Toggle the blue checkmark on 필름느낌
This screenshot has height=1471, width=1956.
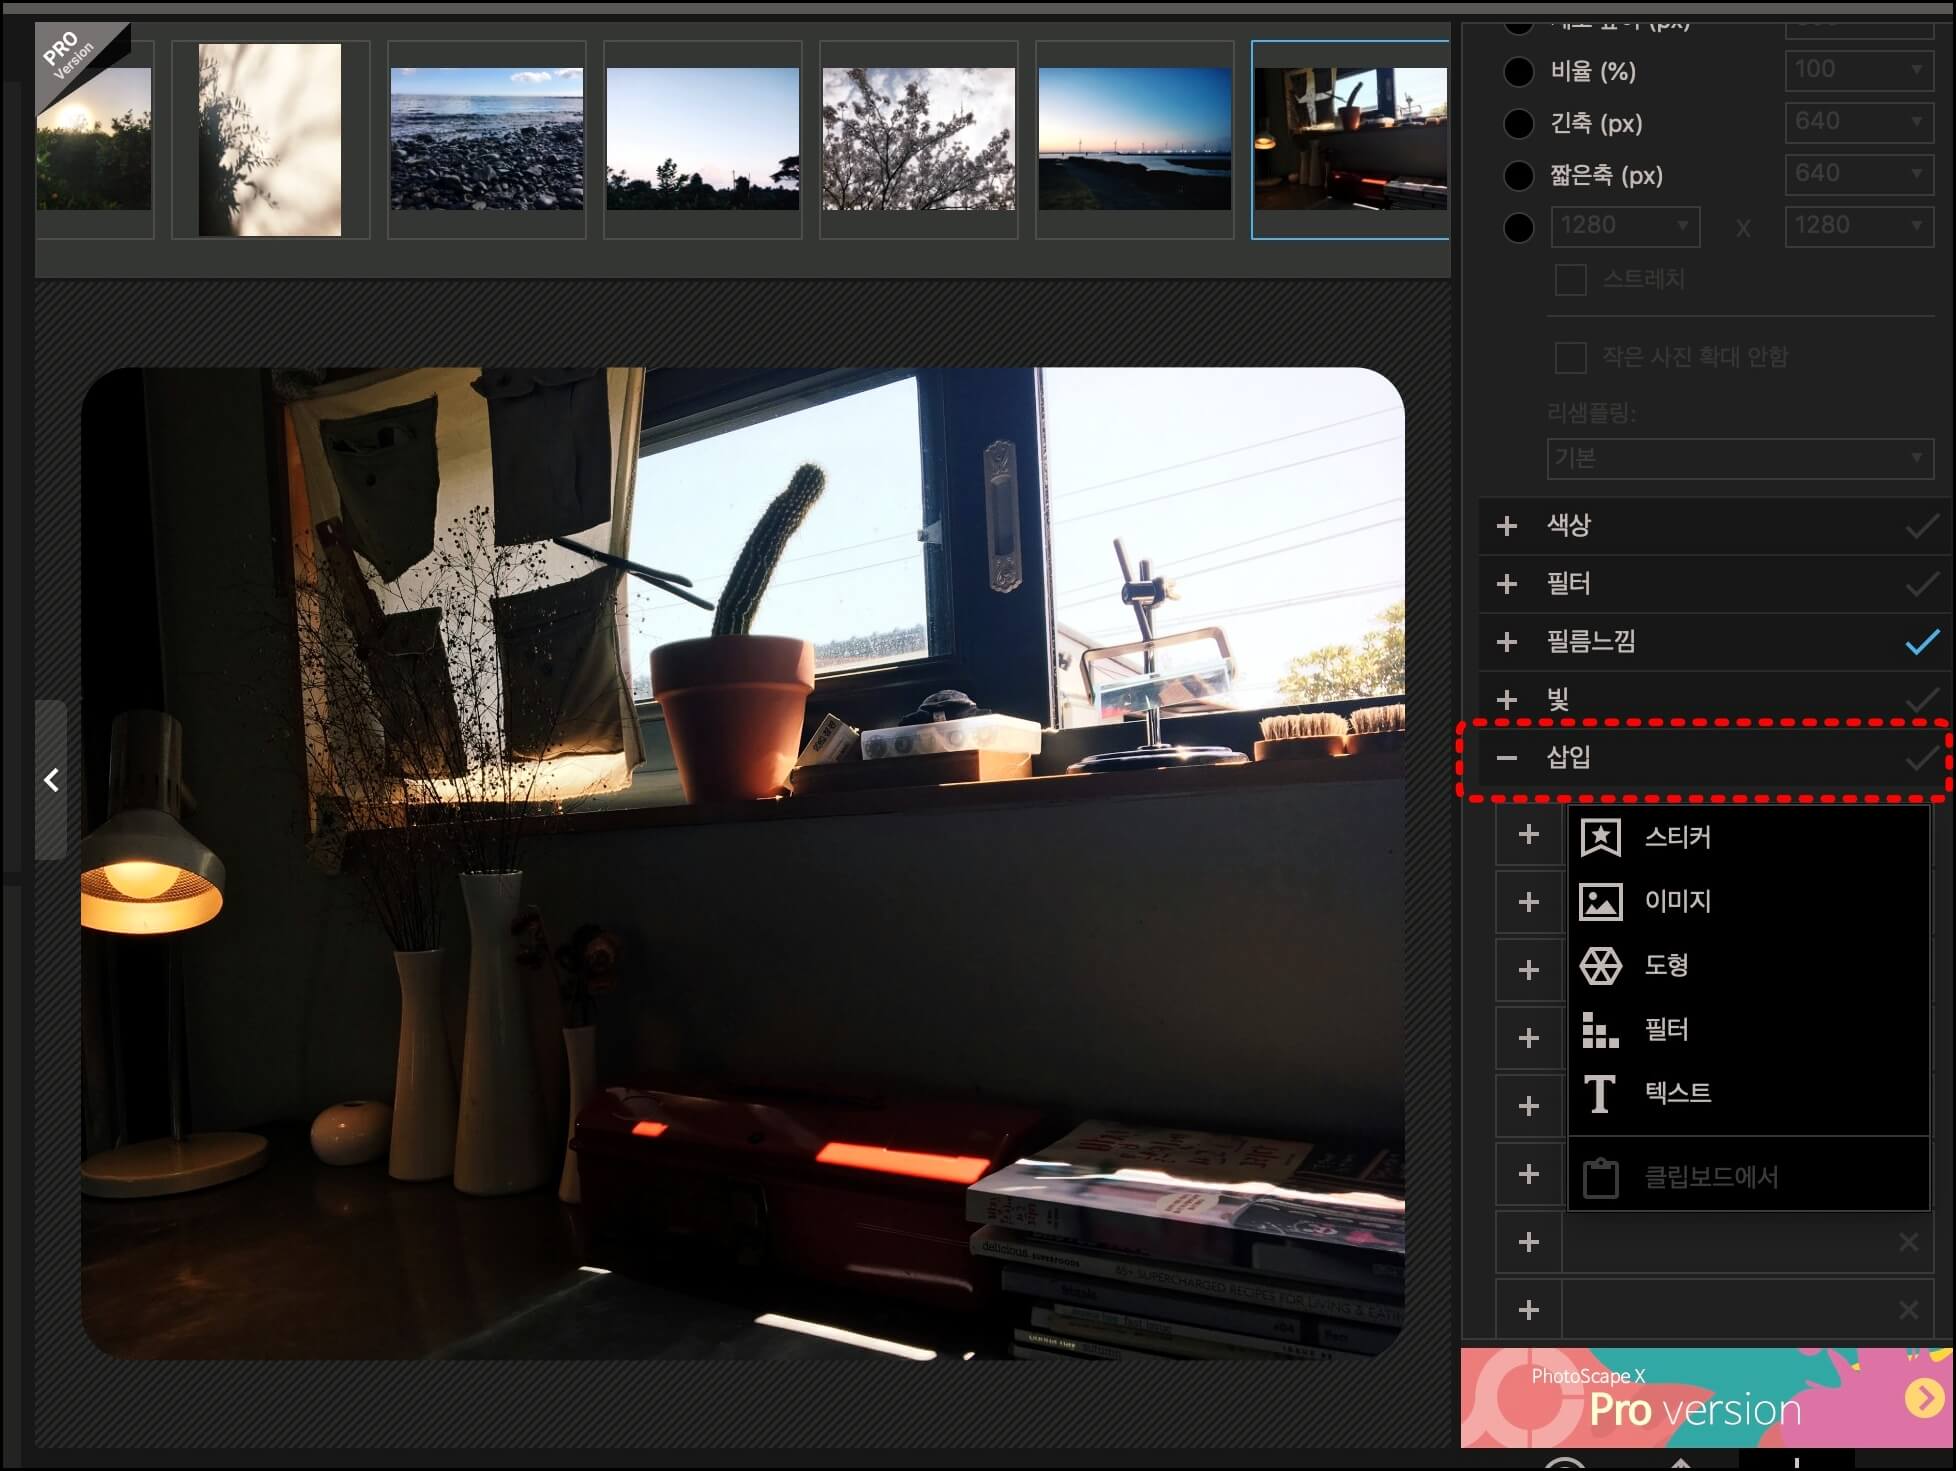[x=1921, y=642]
